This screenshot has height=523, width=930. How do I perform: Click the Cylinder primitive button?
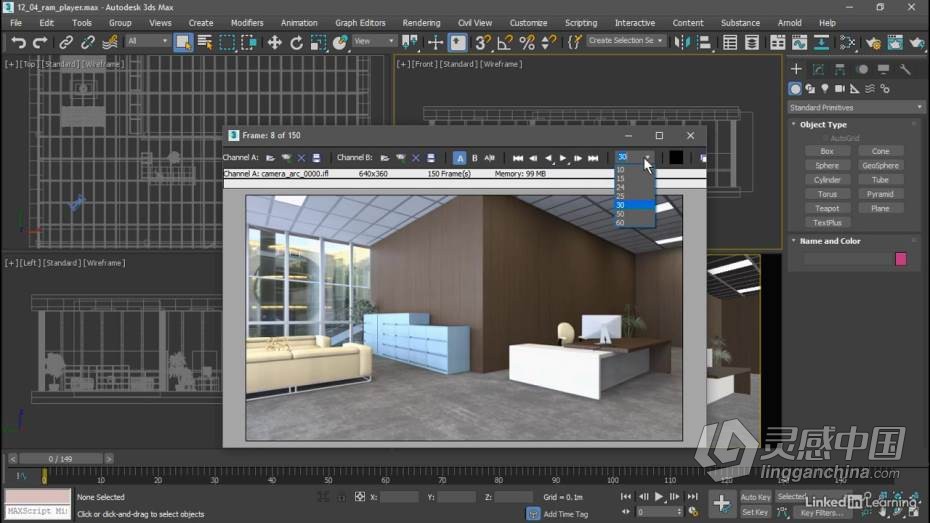click(x=827, y=180)
